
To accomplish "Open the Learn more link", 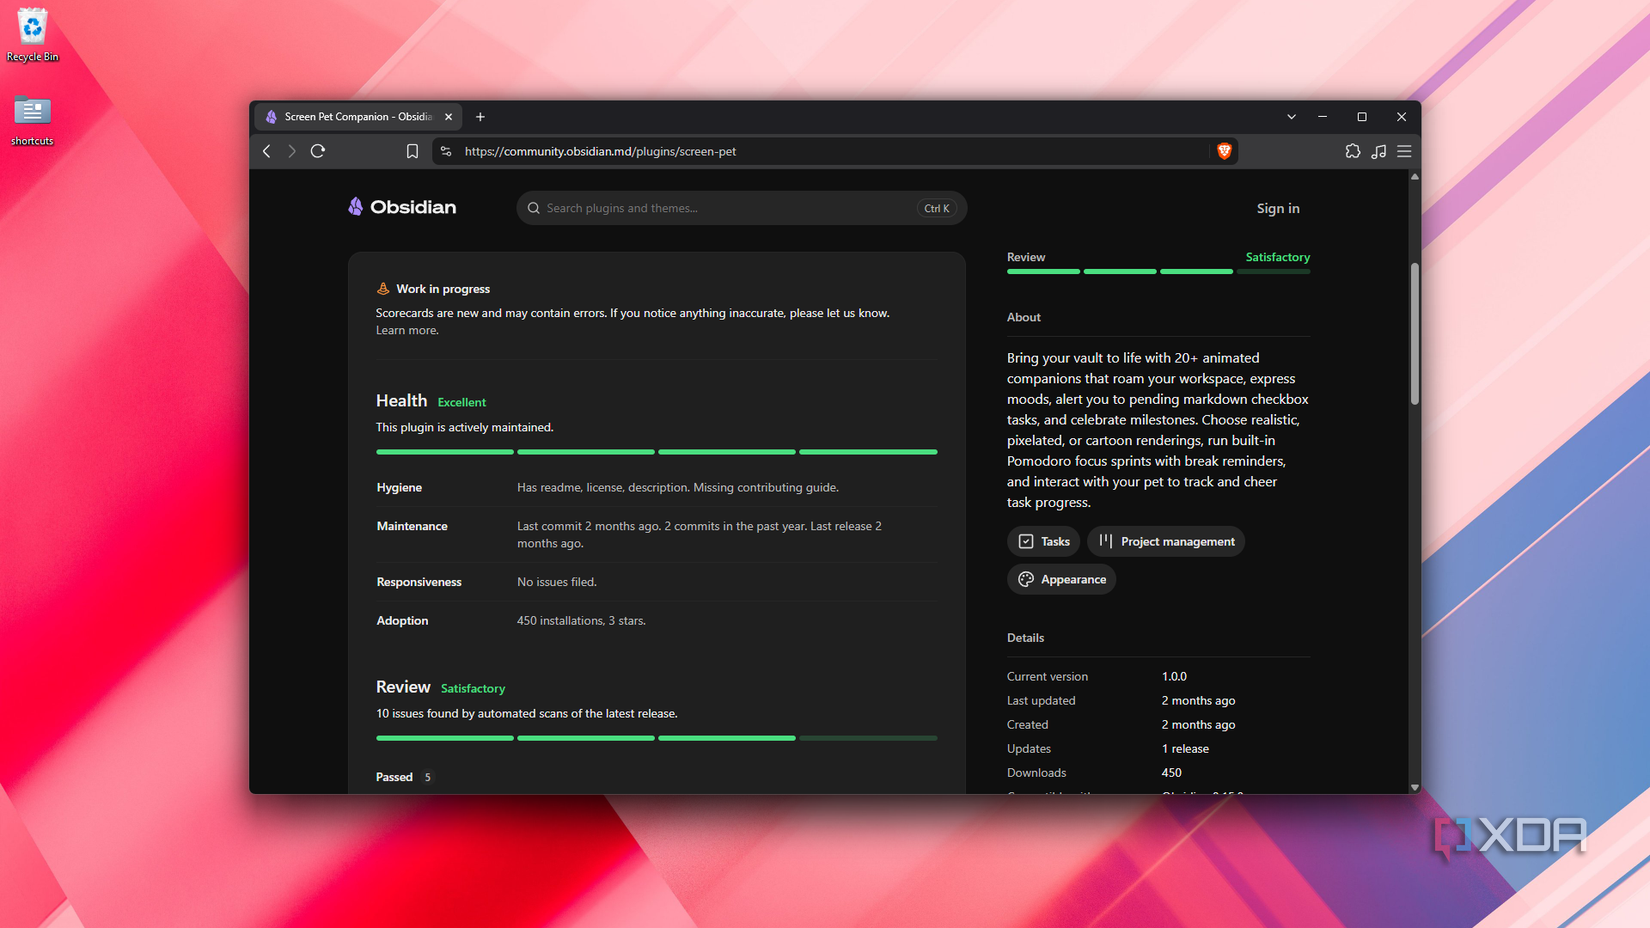I will coord(407,330).
